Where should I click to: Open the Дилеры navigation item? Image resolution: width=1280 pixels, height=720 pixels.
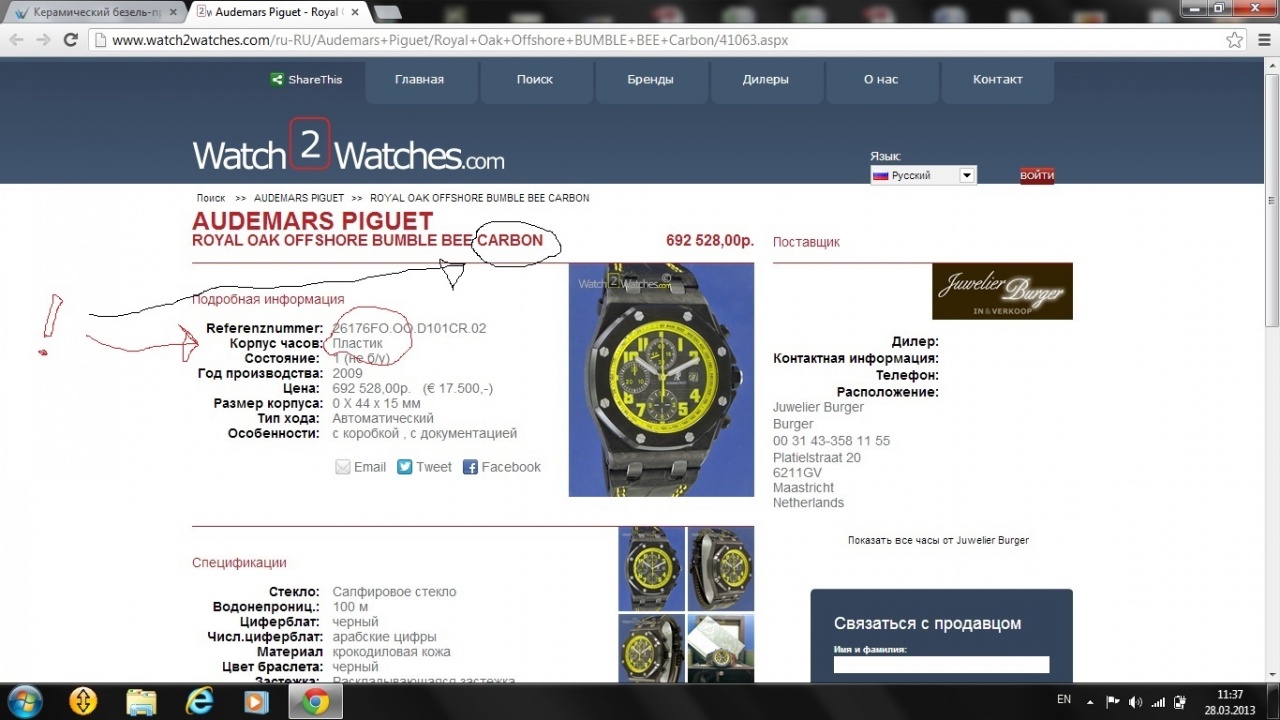765,80
